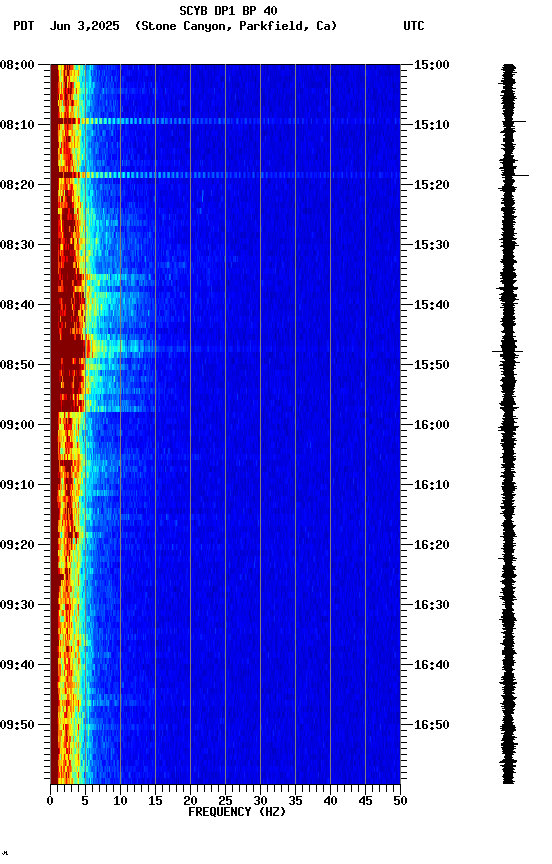This screenshot has height=864, width=552.
Task: Select the 'PDT' timezone label
Action: [x=24, y=26]
